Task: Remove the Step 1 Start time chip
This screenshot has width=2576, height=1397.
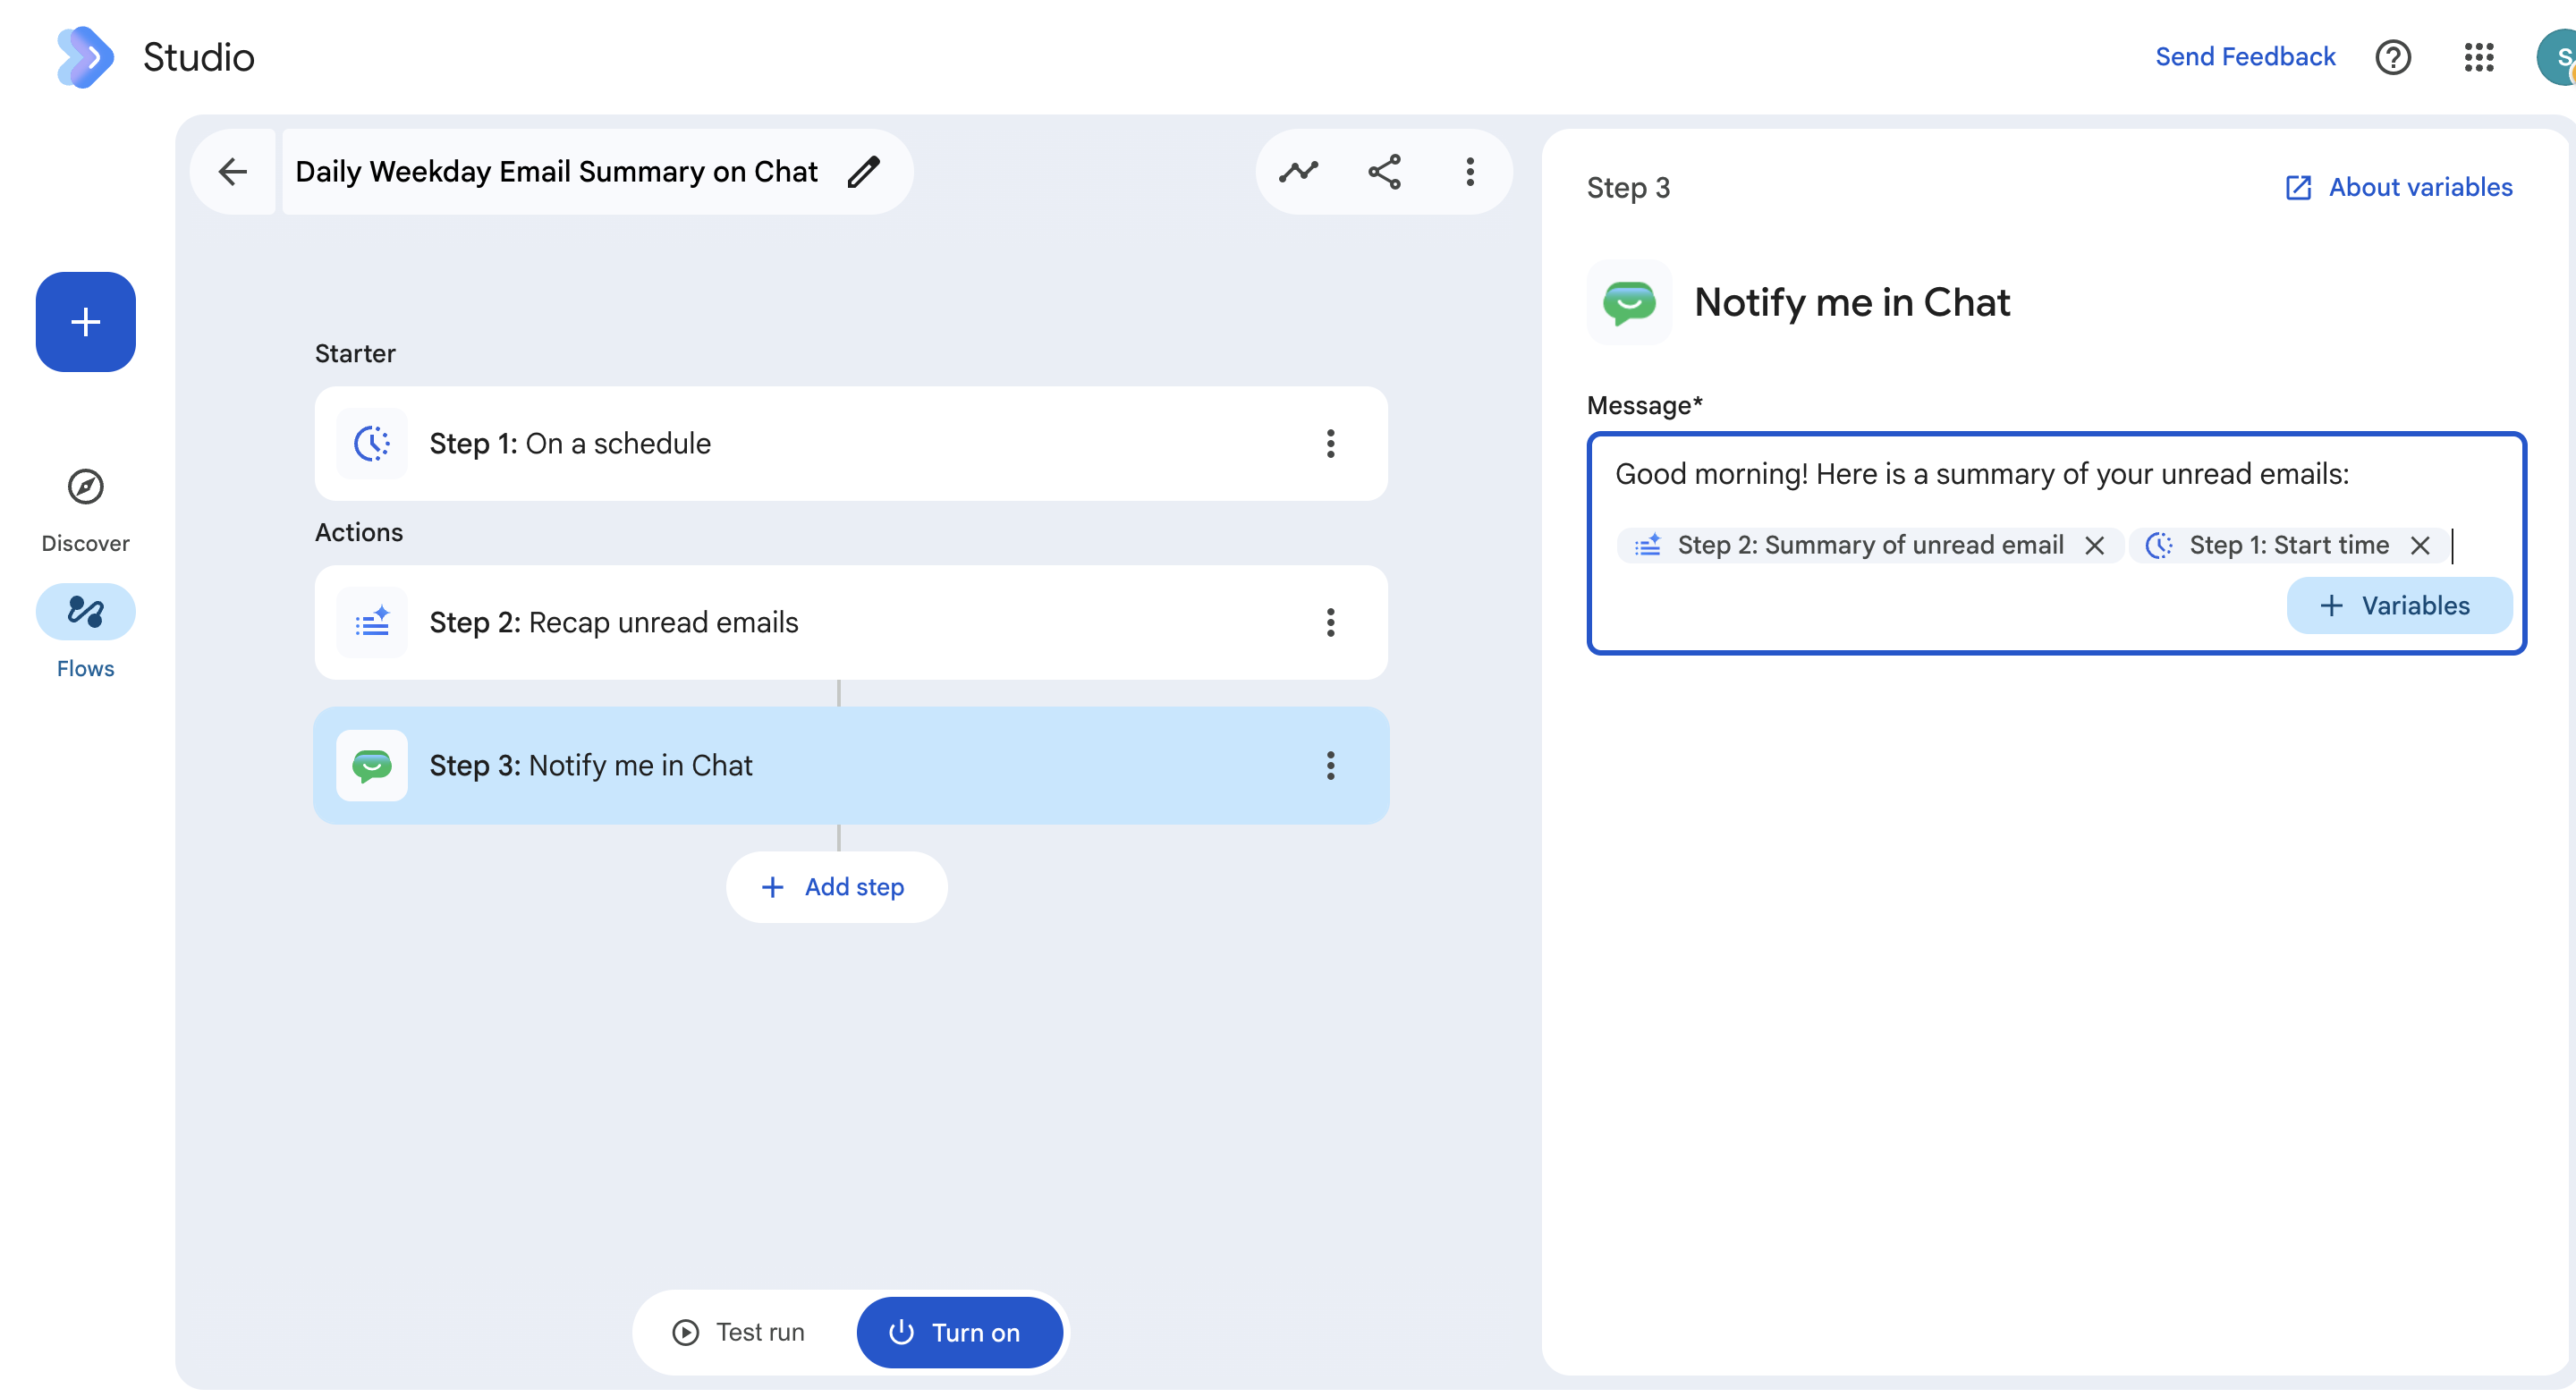Action: (2420, 545)
